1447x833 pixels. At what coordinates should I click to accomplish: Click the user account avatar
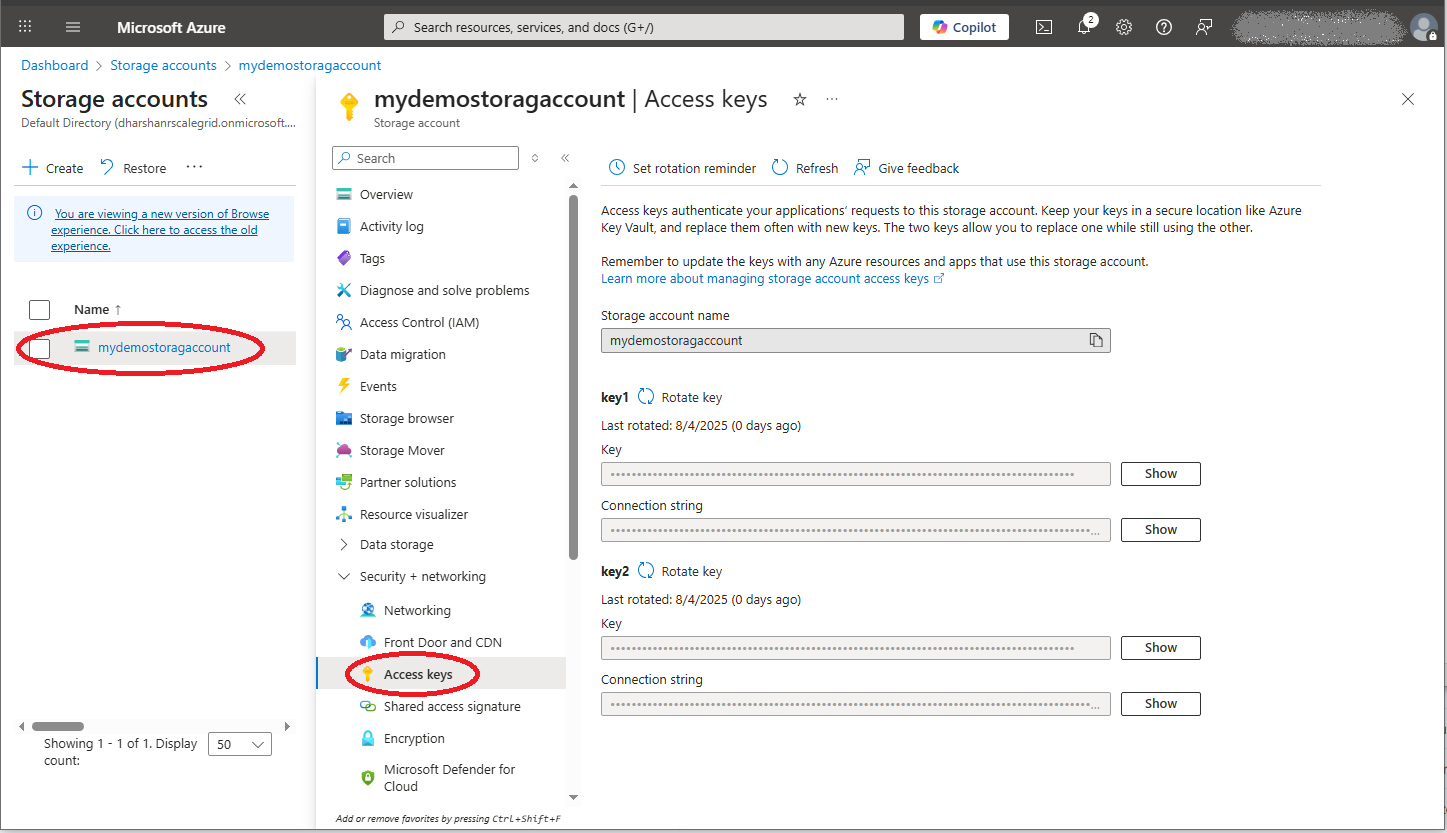pos(1423,27)
